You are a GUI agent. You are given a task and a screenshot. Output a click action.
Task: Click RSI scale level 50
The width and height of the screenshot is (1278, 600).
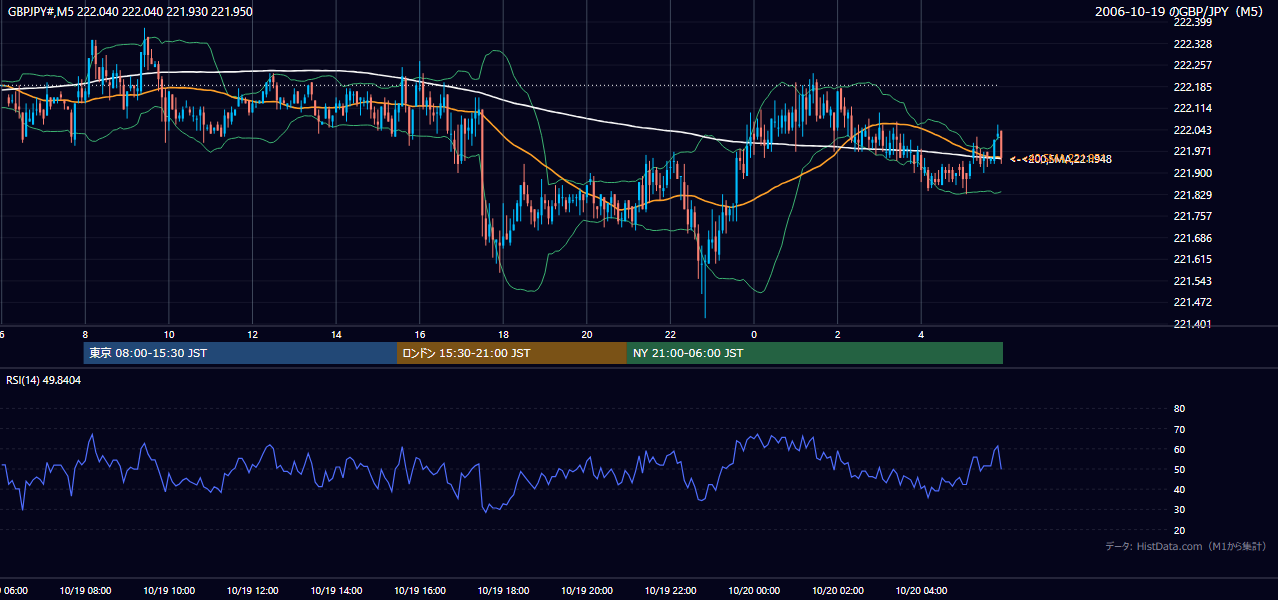pyautogui.click(x=1179, y=469)
